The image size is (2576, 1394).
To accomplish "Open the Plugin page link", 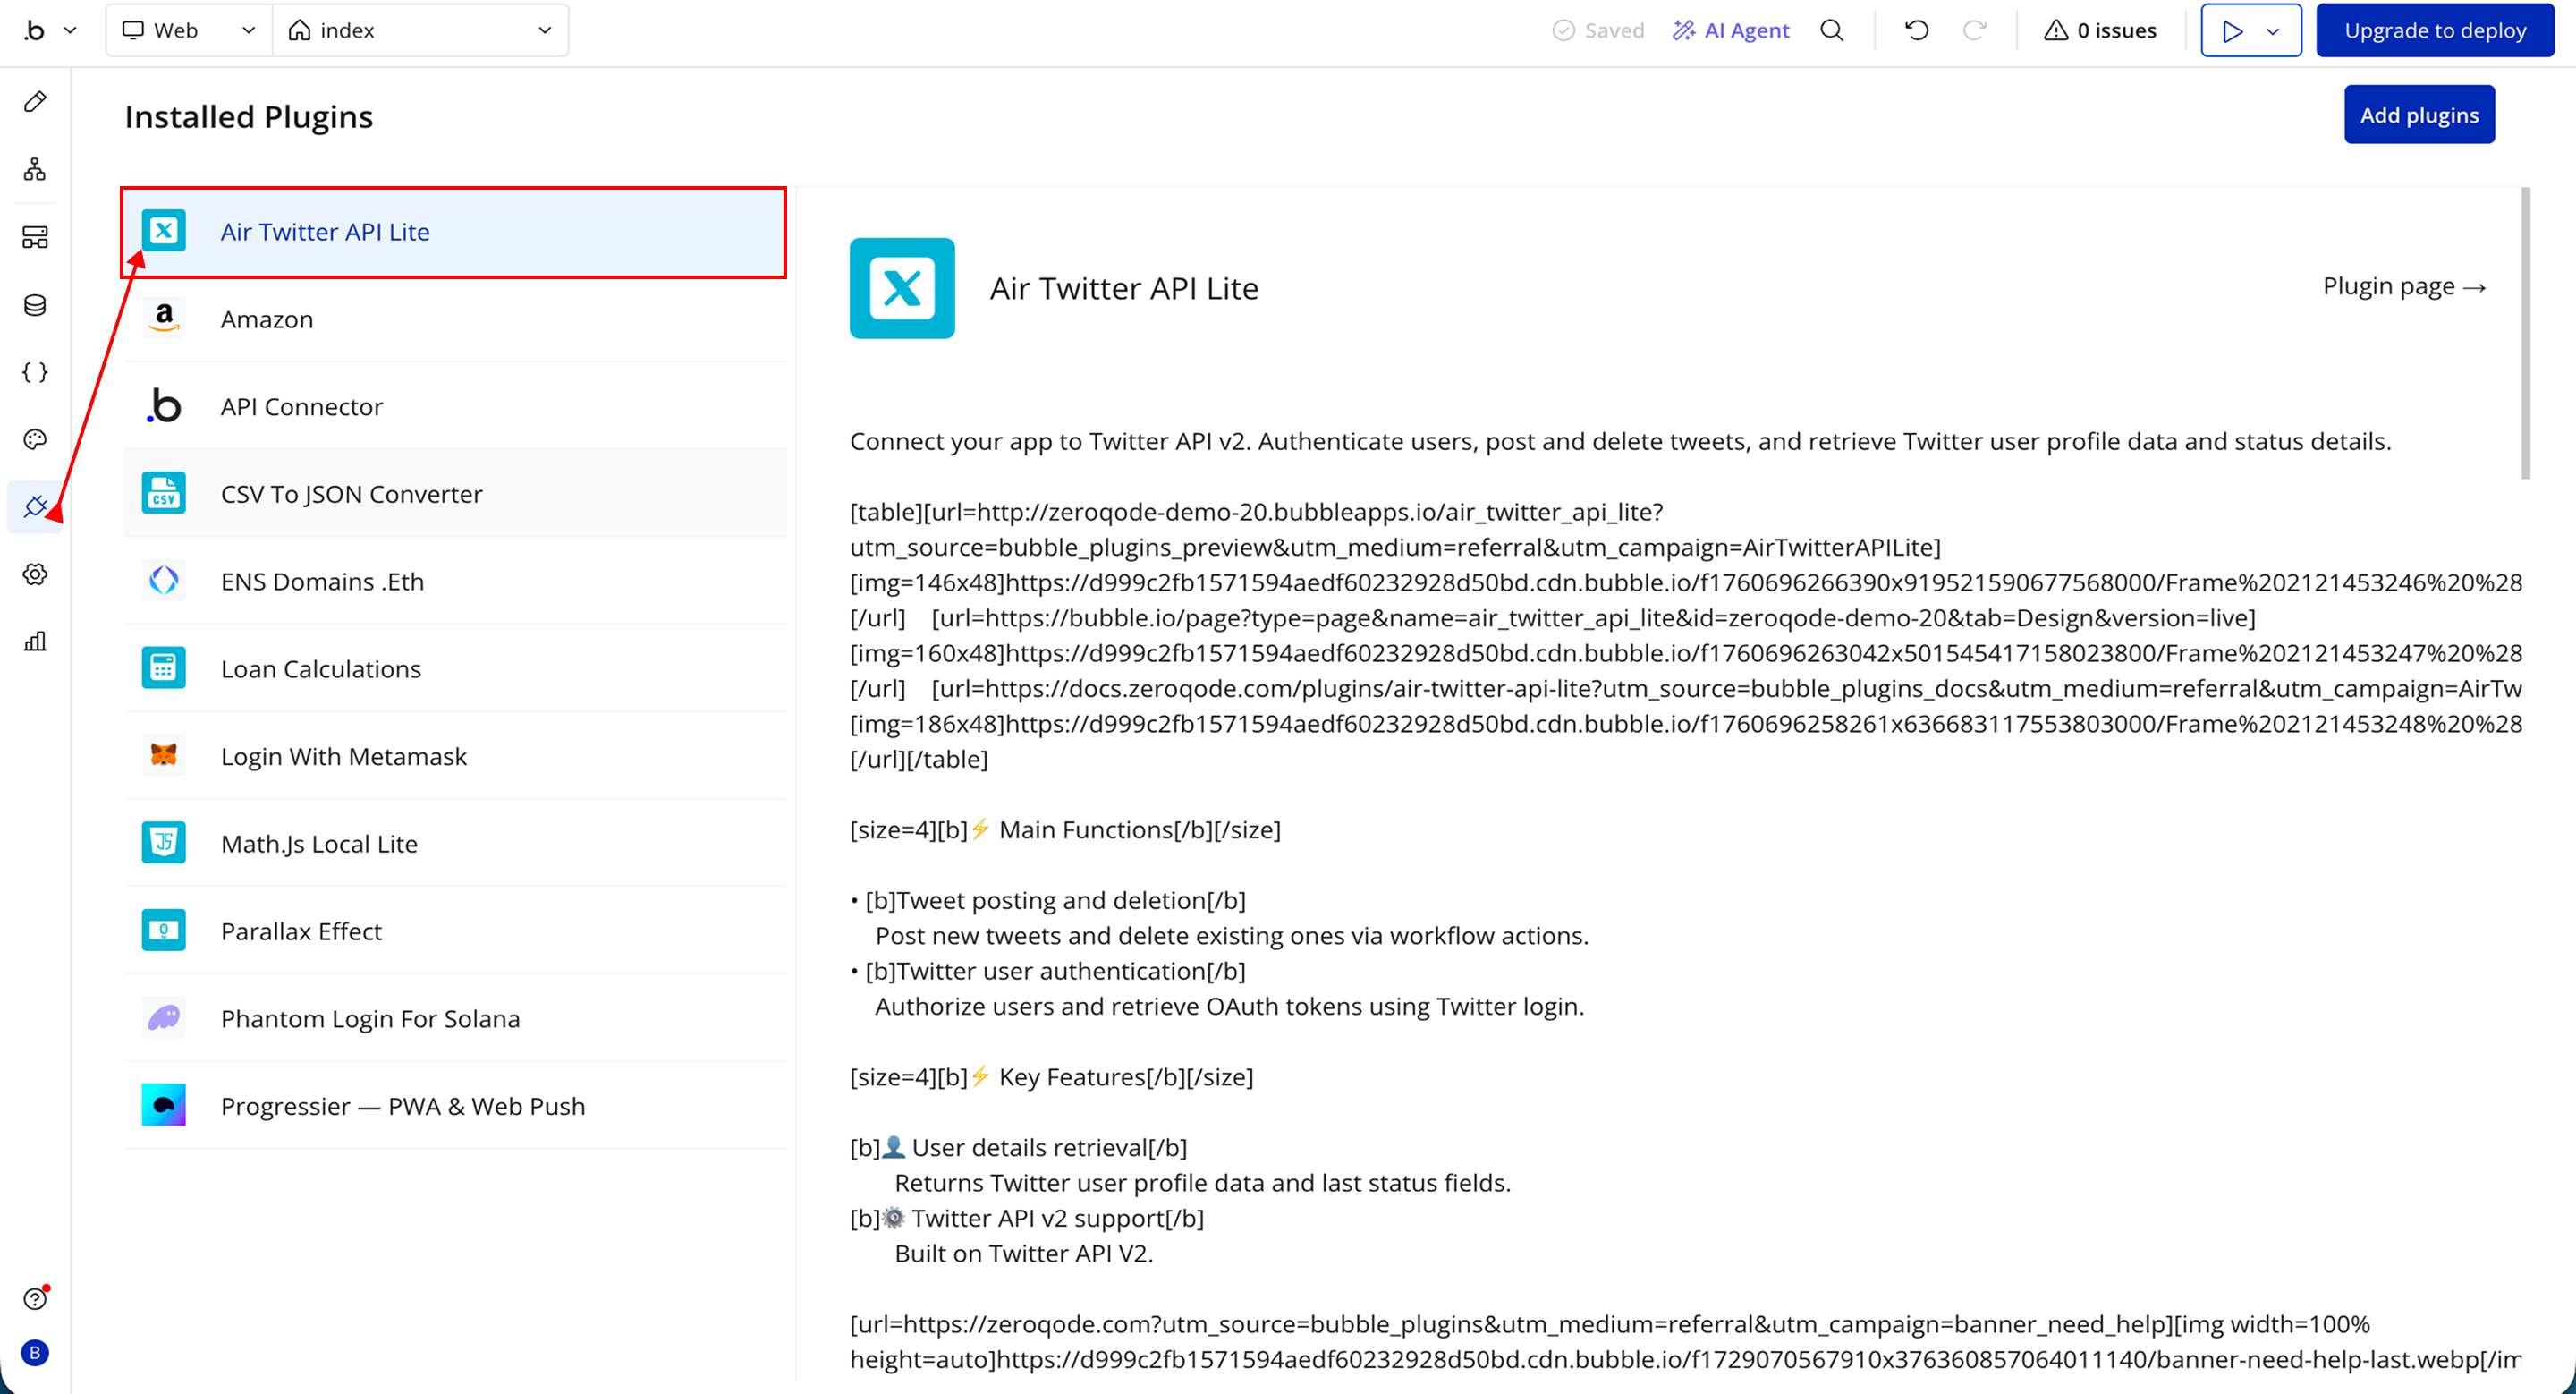I will [x=2403, y=287].
